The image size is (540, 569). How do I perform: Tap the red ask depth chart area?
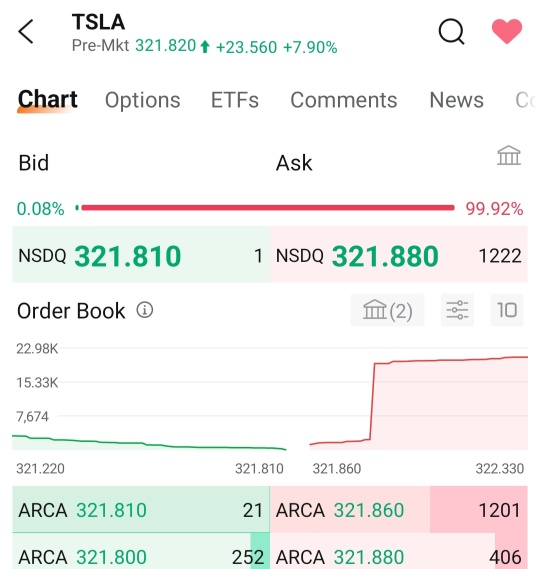418,403
